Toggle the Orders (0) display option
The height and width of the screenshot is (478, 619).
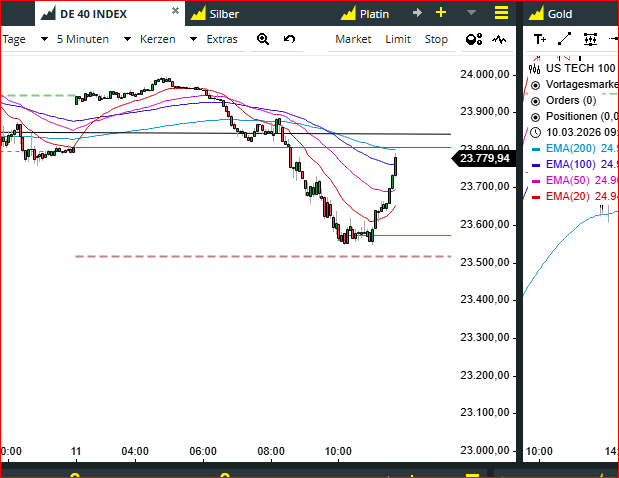tap(536, 100)
